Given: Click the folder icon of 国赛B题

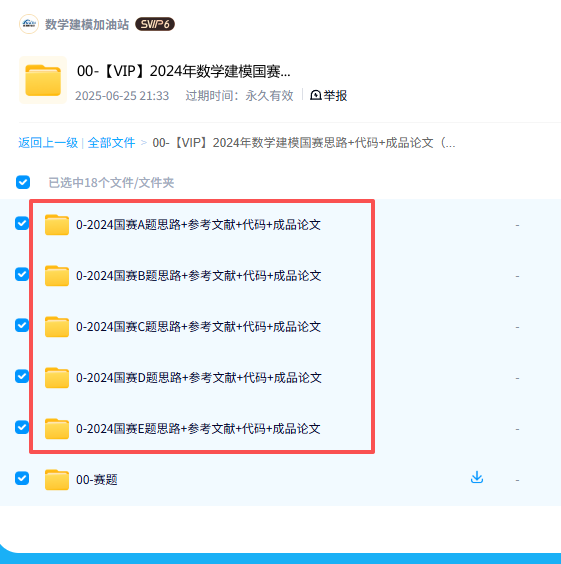Looking at the screenshot, I should (x=57, y=276).
